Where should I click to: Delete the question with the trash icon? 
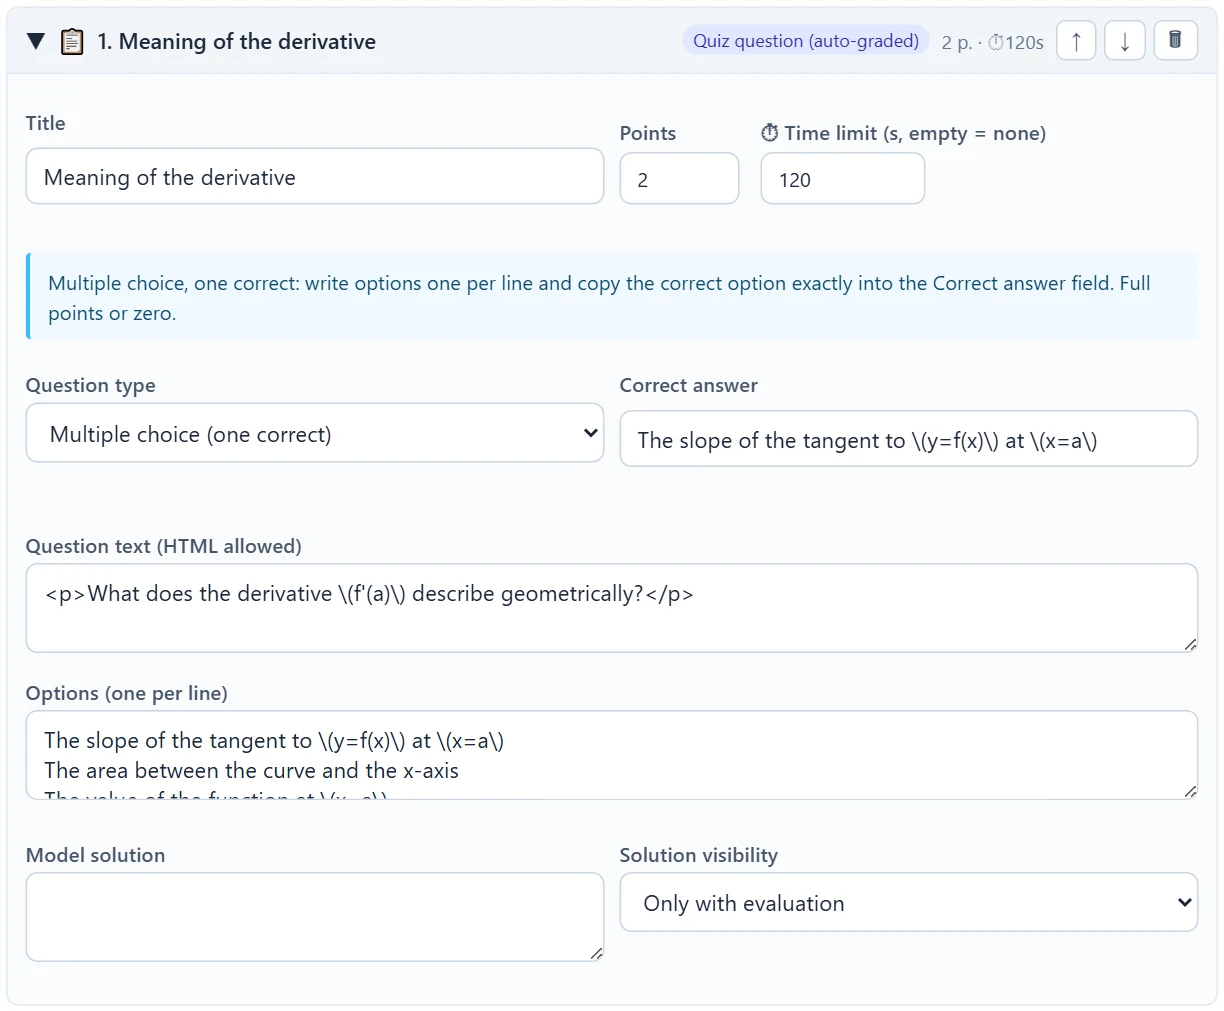(1176, 41)
